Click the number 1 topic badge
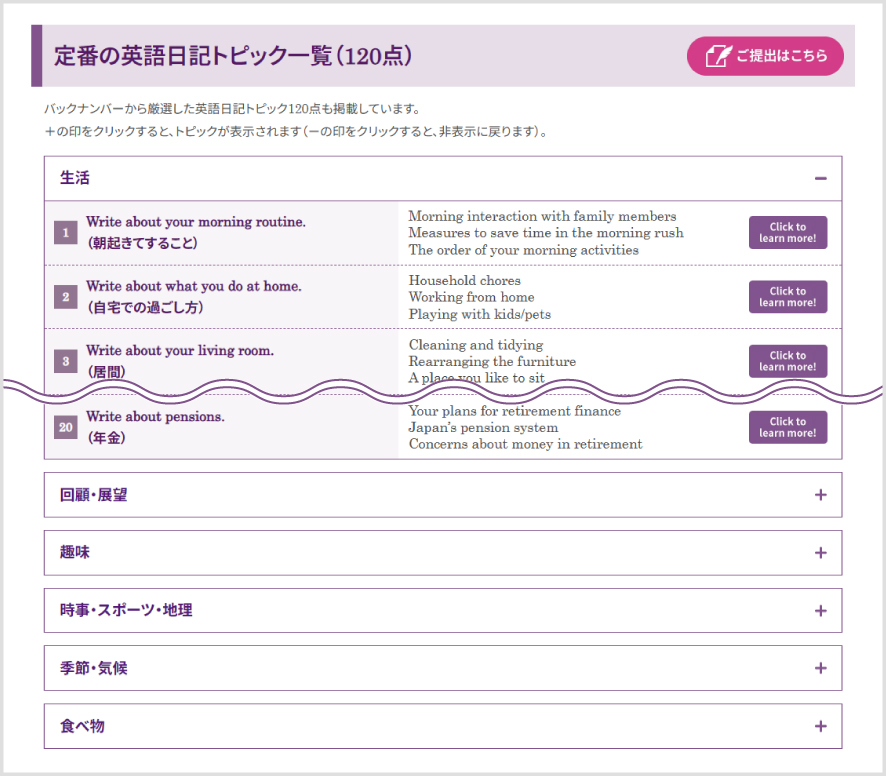Screen dimensions: 886x776 [65, 233]
